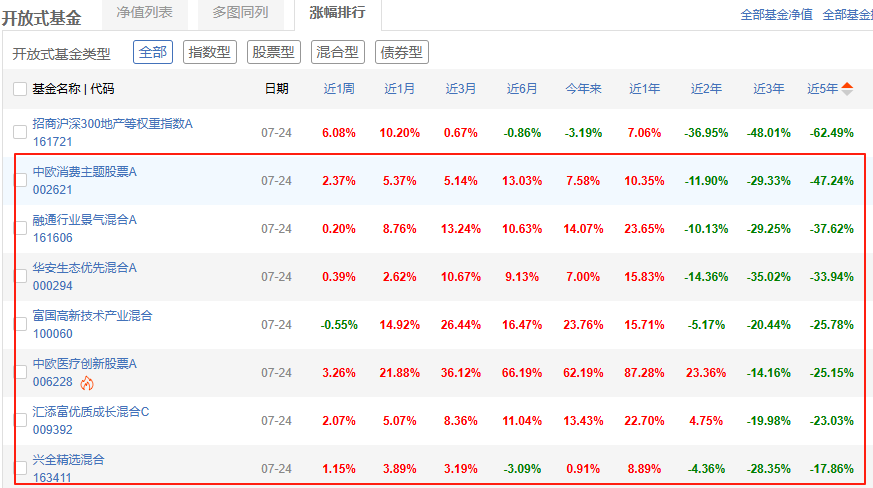Screen dimensions: 873x488
Task: Open fund 富国高新技术产业混合
Action: point(92,315)
